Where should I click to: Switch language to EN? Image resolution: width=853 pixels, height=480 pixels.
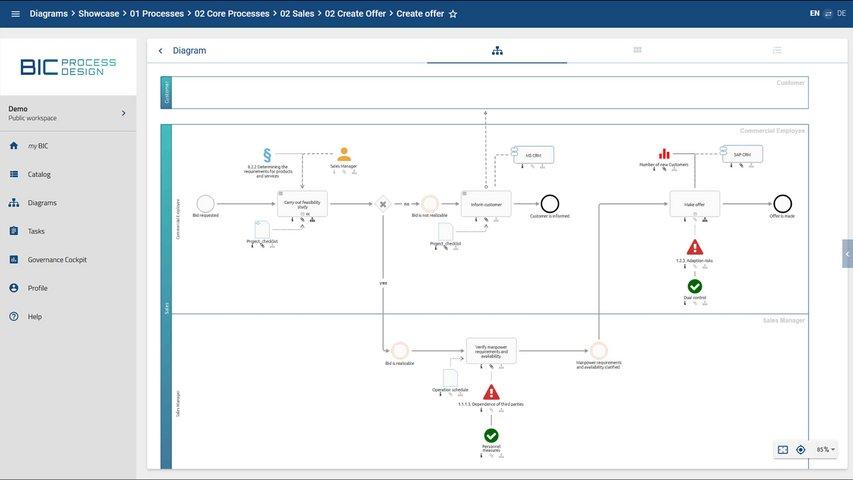pos(814,14)
